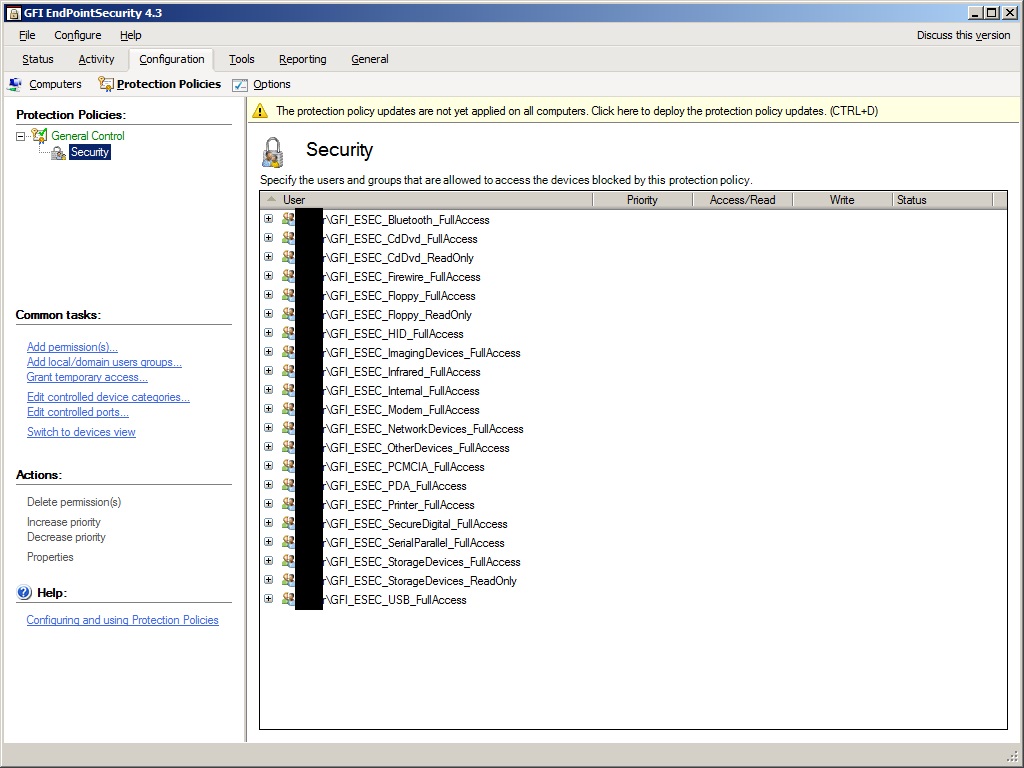Screen dimensions: 1024x768
Task: Expand the GFI_ESEC_NetworkDevices_FullAccess row
Action: [268, 427]
